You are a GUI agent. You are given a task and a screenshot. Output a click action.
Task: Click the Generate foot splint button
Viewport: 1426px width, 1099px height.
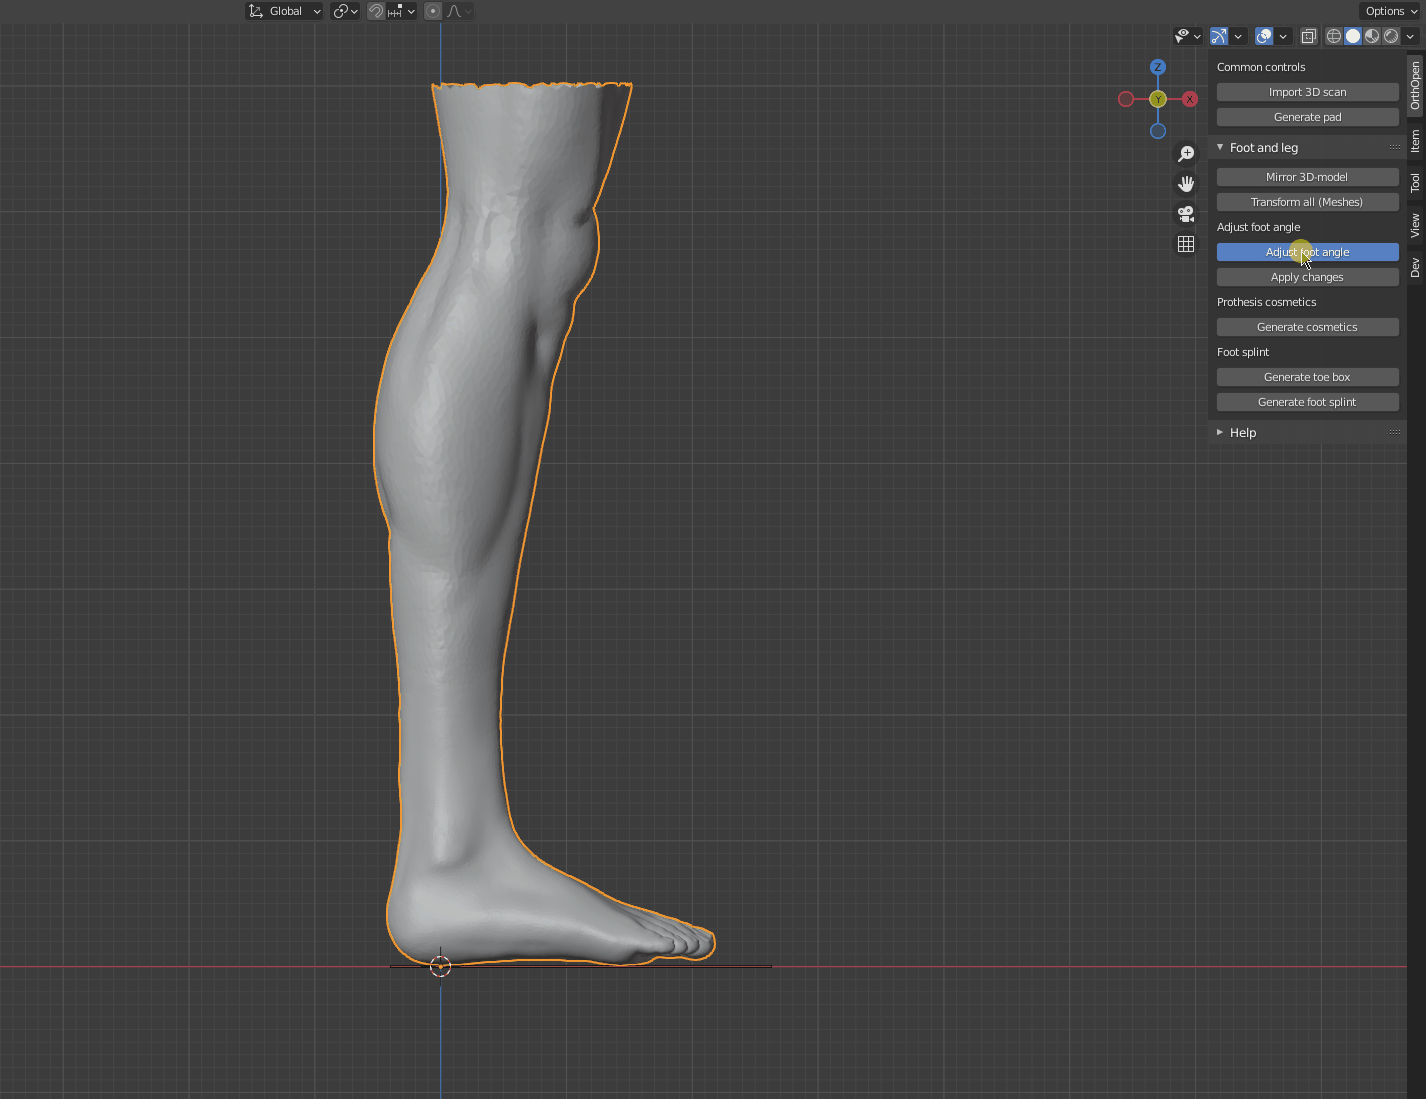pos(1307,402)
